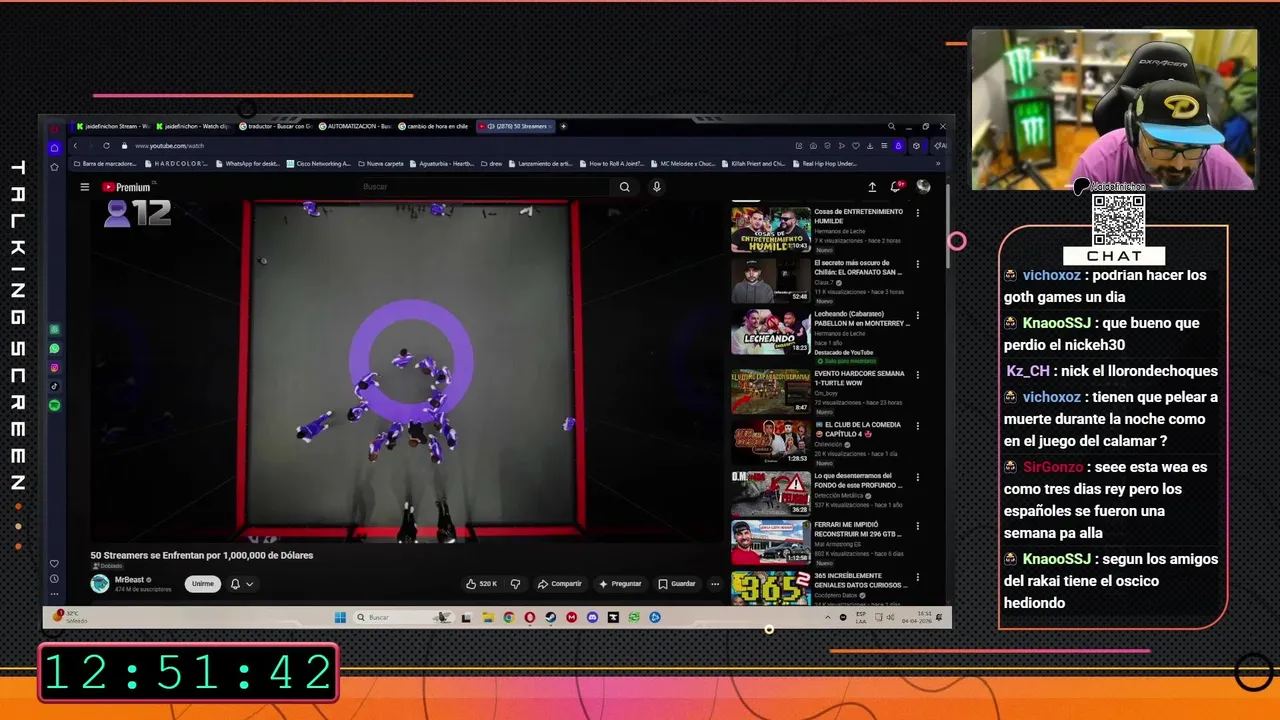Open the YouTube notifications bell
Image resolution: width=1280 pixels, height=720 pixels.
click(897, 186)
